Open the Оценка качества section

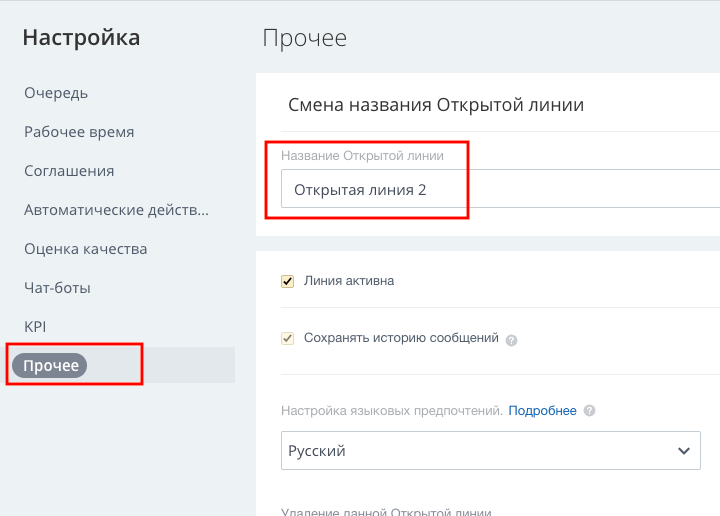[85, 249]
